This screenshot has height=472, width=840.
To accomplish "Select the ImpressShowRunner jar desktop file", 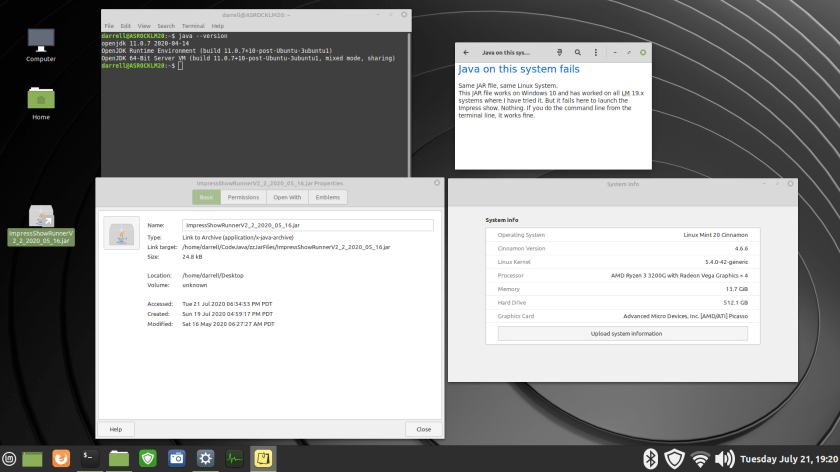I will pos(41,225).
